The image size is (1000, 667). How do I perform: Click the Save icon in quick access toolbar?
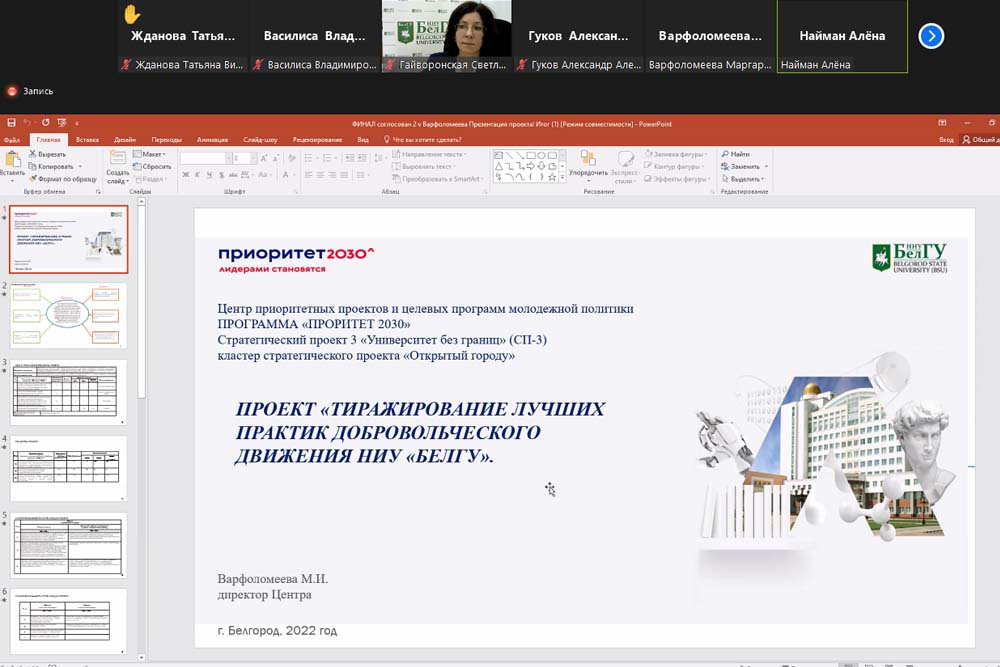[x=11, y=123]
